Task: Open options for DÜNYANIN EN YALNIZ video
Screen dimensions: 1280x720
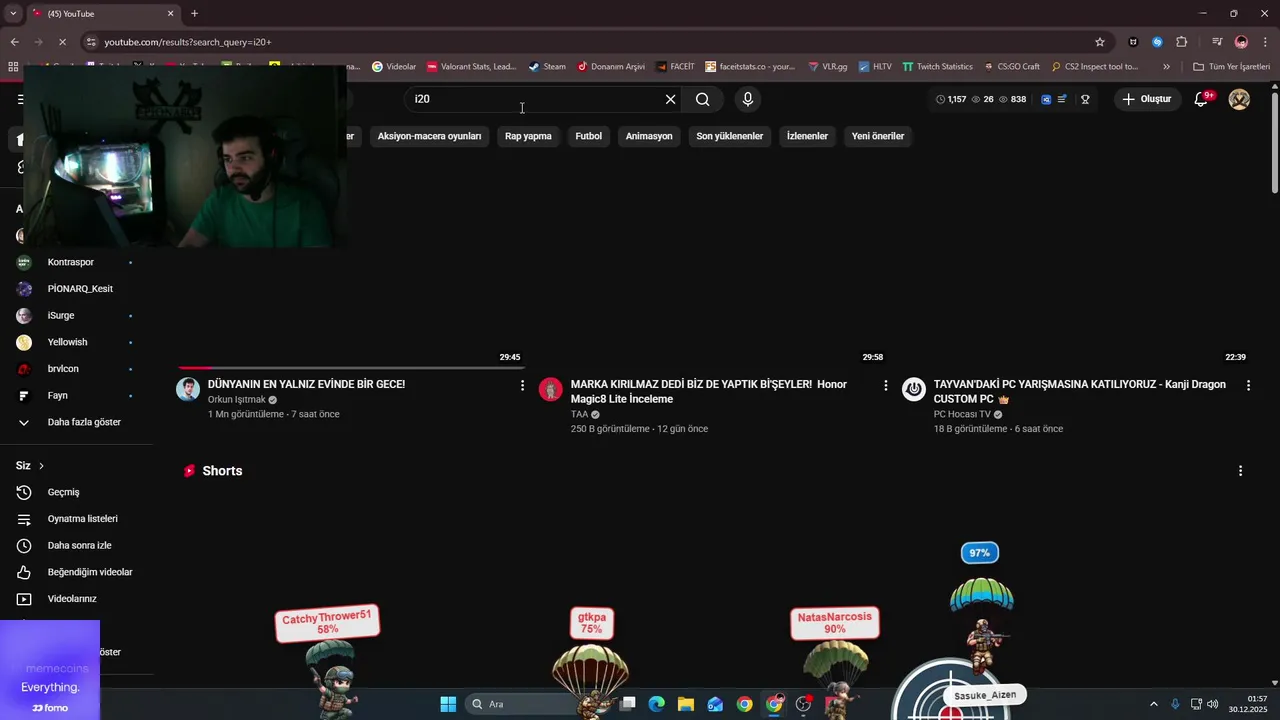Action: point(522,385)
